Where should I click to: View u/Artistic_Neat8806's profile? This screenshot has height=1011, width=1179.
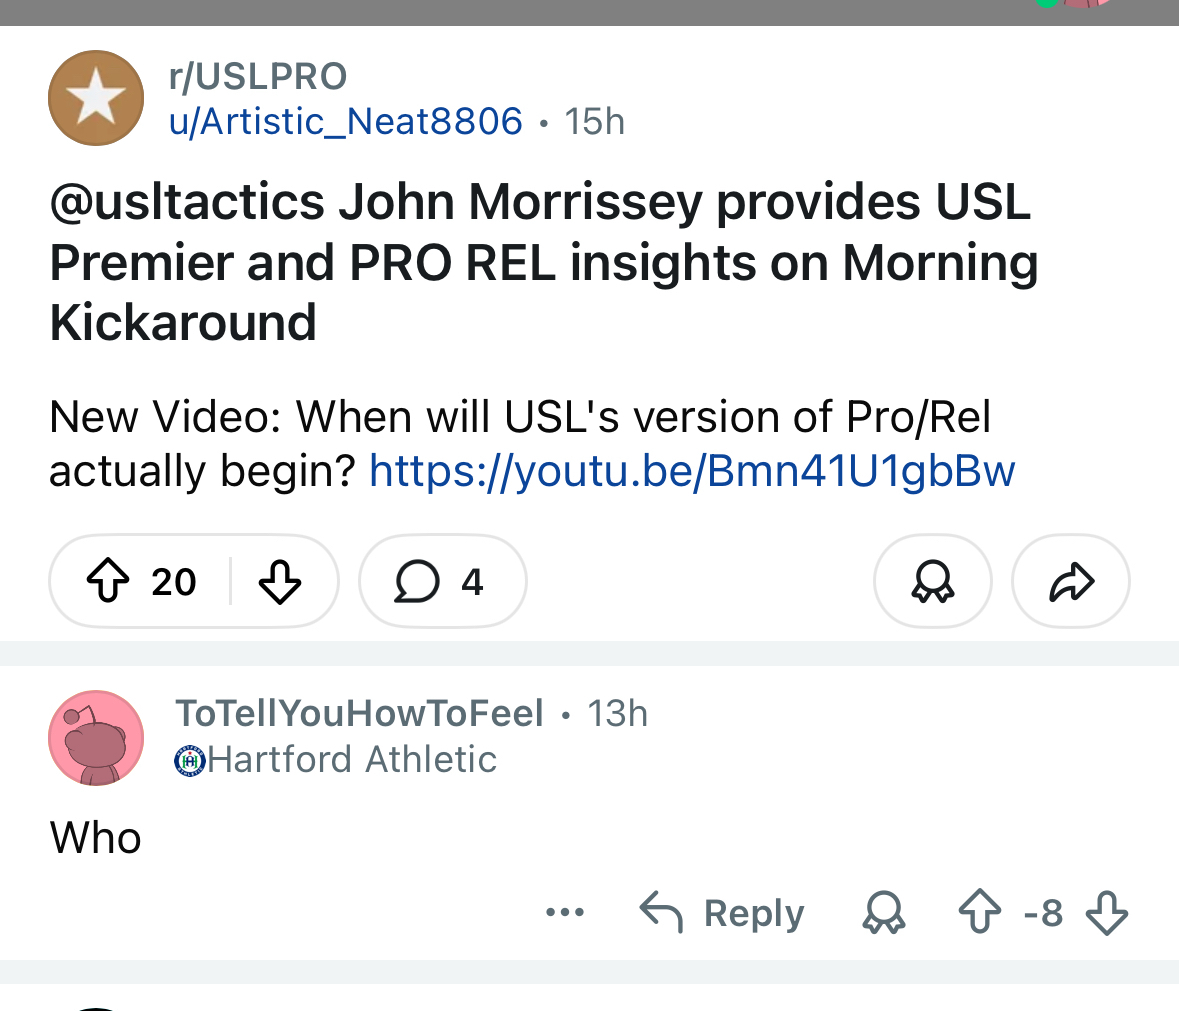(346, 122)
